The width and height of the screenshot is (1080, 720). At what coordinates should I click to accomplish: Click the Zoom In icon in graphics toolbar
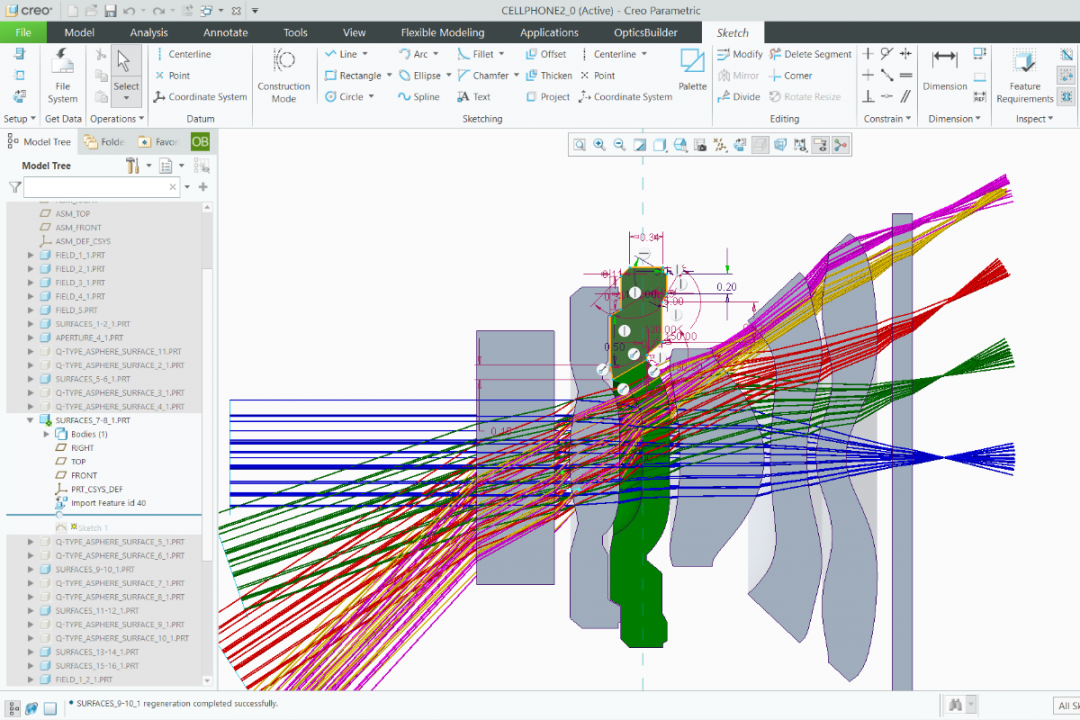point(599,145)
